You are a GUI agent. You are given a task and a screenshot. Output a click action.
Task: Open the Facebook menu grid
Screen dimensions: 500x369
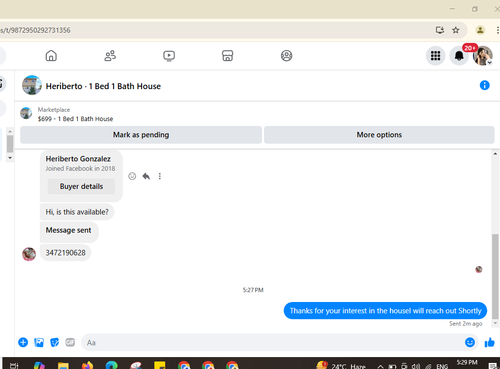coord(435,56)
